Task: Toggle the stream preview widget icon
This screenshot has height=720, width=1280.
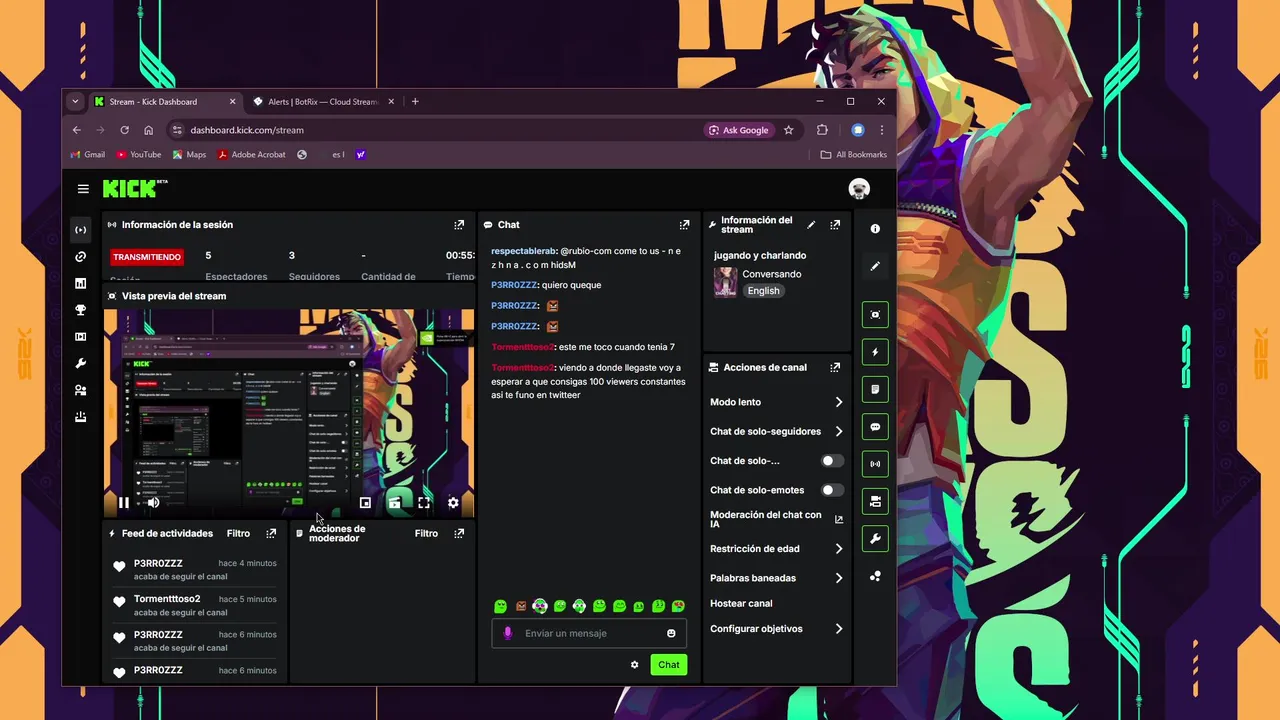Action: 875,315
